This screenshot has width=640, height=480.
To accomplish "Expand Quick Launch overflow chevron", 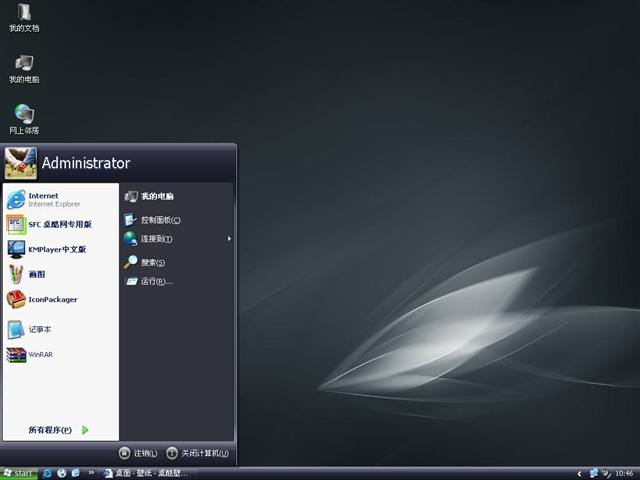I will [91, 473].
